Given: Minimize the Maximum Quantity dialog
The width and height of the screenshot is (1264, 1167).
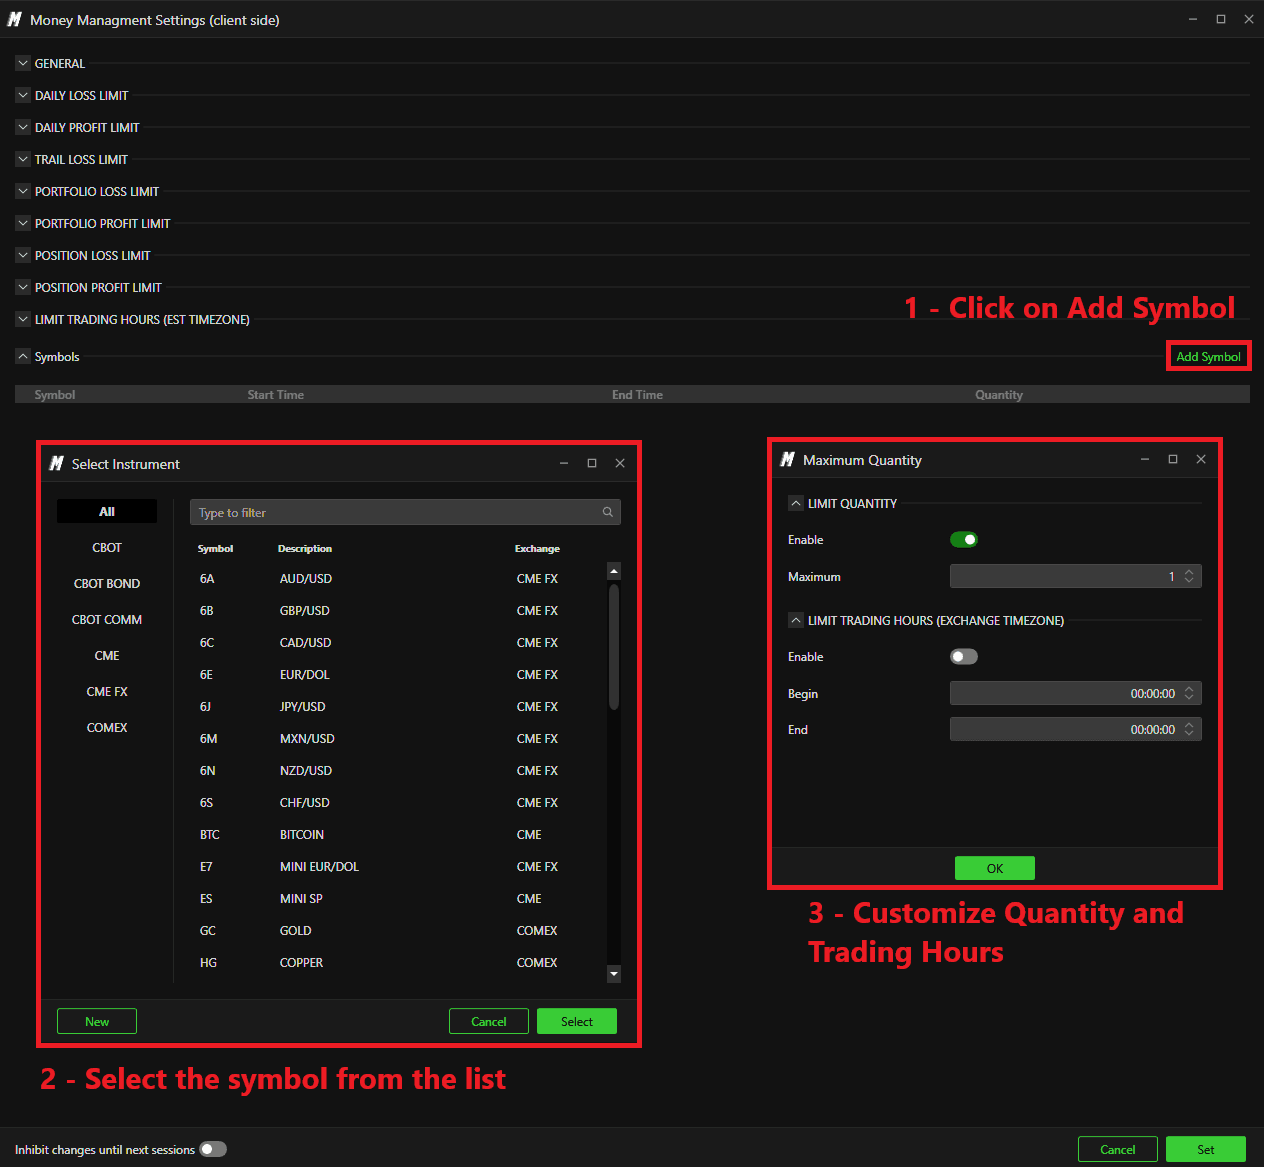Looking at the screenshot, I should point(1145,459).
